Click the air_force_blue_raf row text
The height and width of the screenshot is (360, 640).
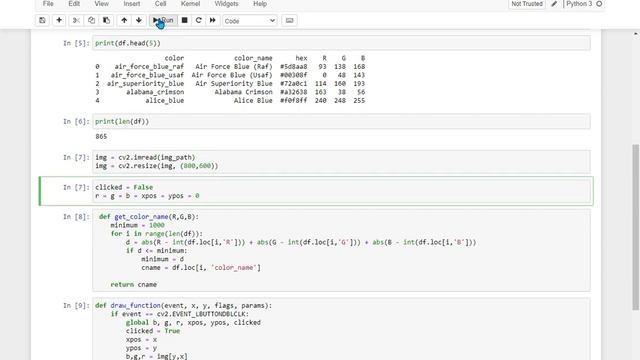click(149, 67)
